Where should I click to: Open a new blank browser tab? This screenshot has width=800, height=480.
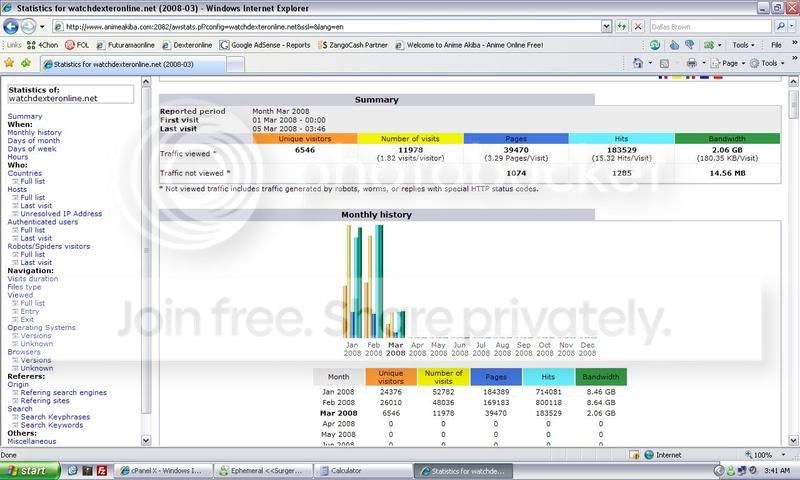(x=235, y=64)
